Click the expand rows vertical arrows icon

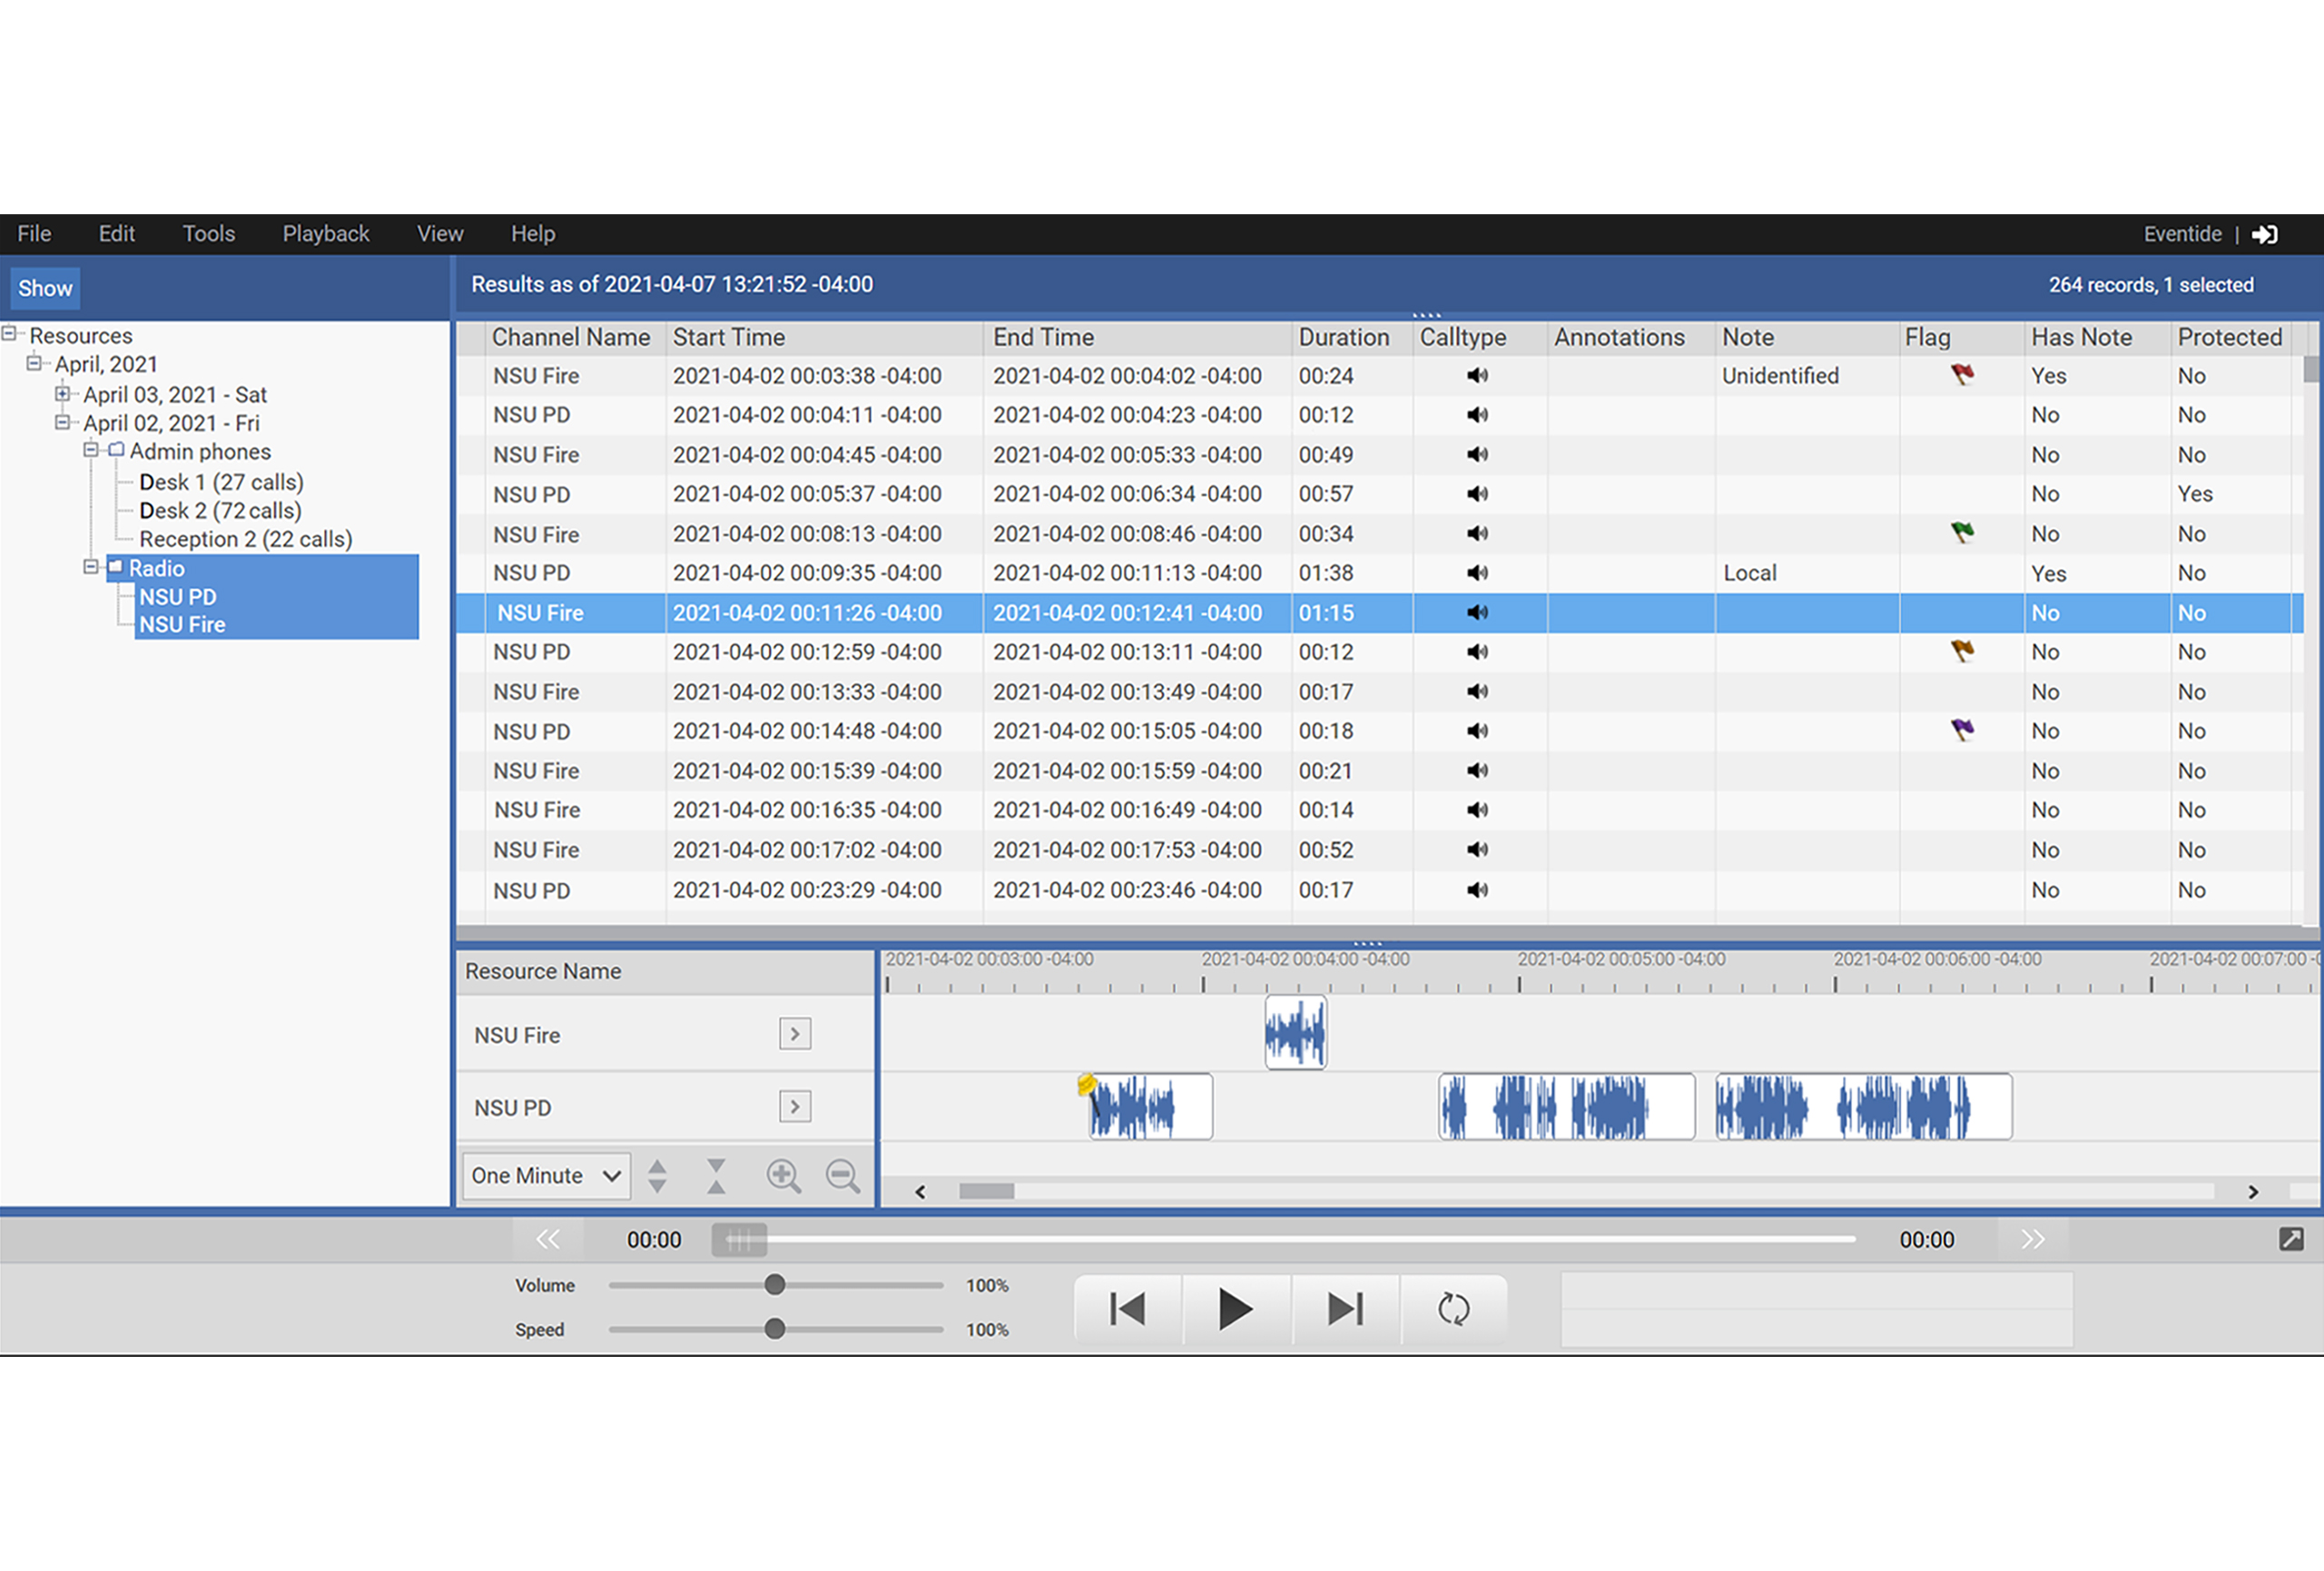point(657,1175)
